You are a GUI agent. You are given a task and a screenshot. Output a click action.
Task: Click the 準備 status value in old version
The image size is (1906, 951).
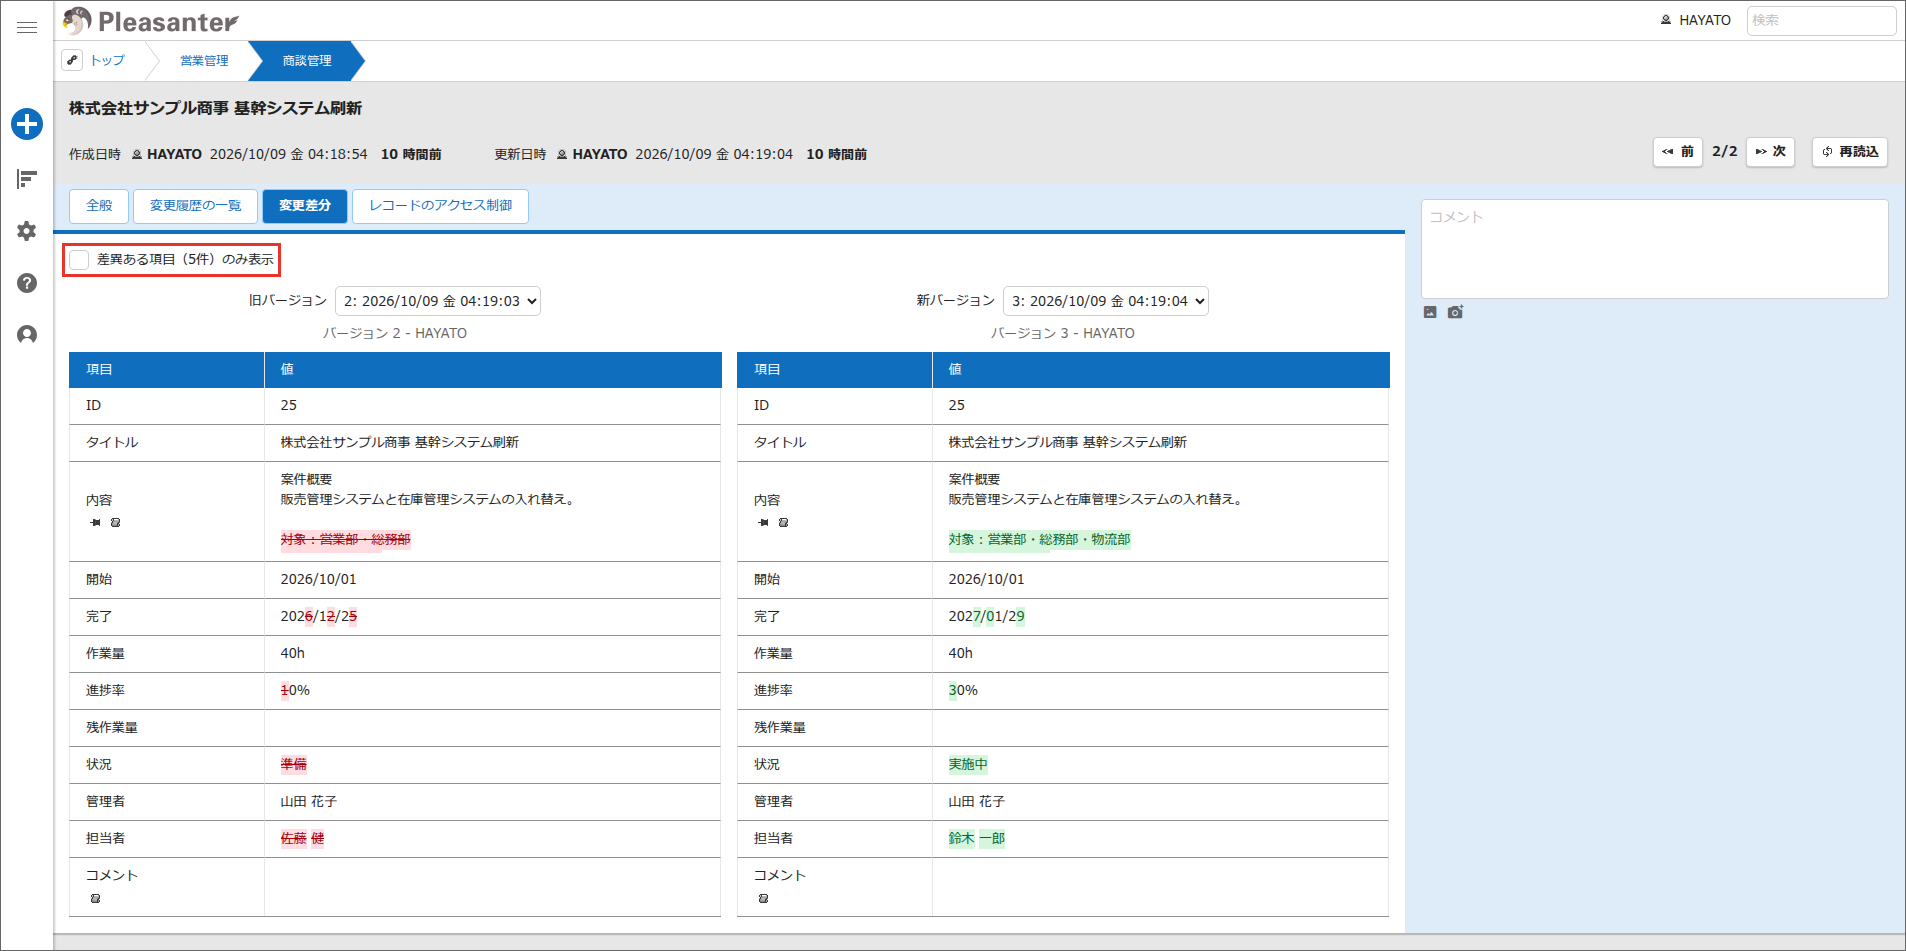(294, 765)
